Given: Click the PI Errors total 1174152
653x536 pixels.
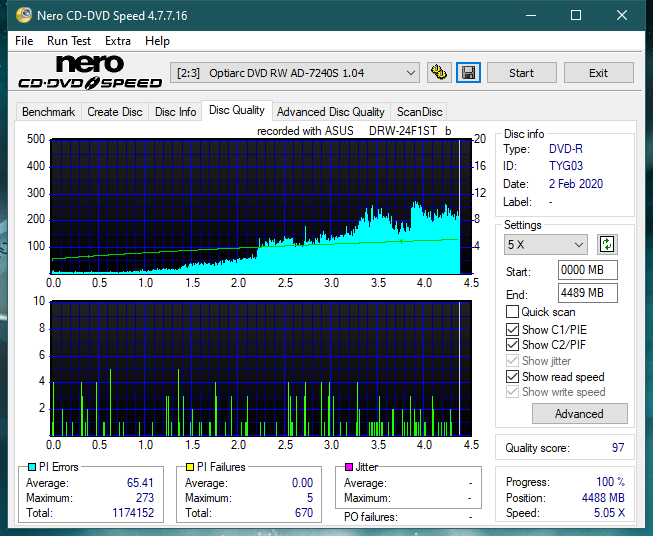Looking at the screenshot, I should point(133,513).
